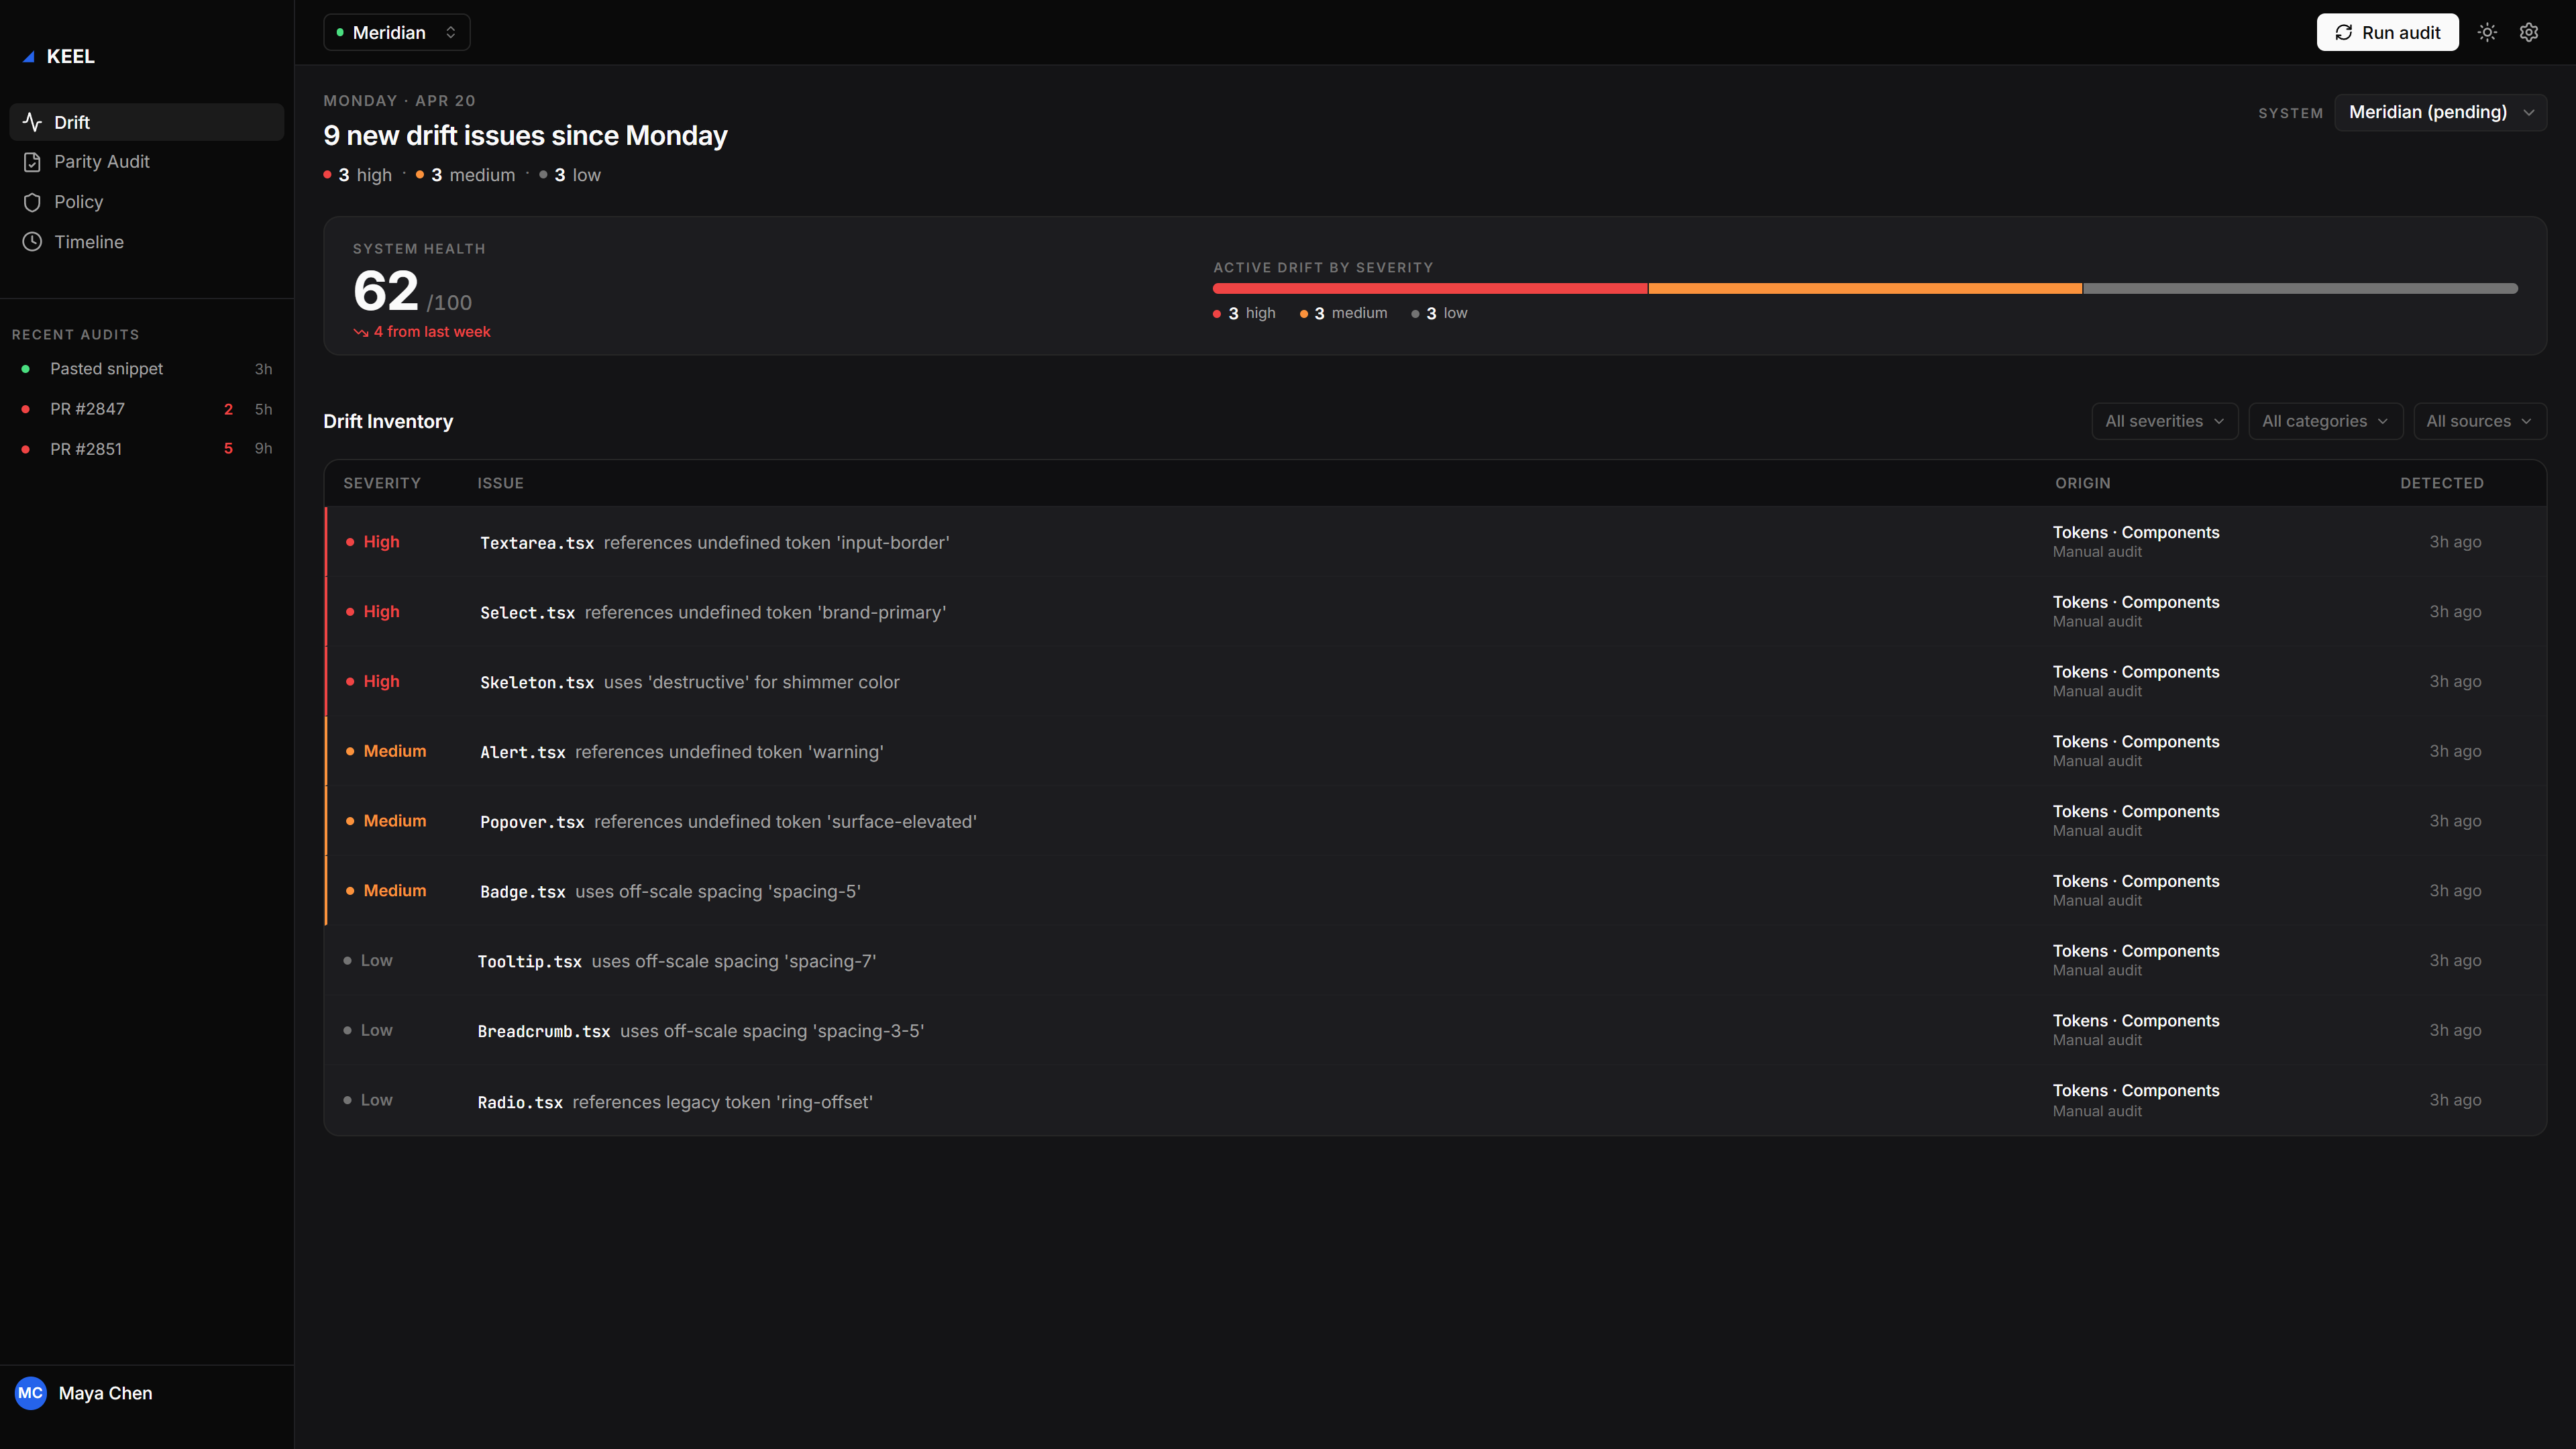This screenshot has width=2576, height=1449.
Task: Open the Badge.tsx 'spacing-5' issue
Action: (x=1435, y=891)
